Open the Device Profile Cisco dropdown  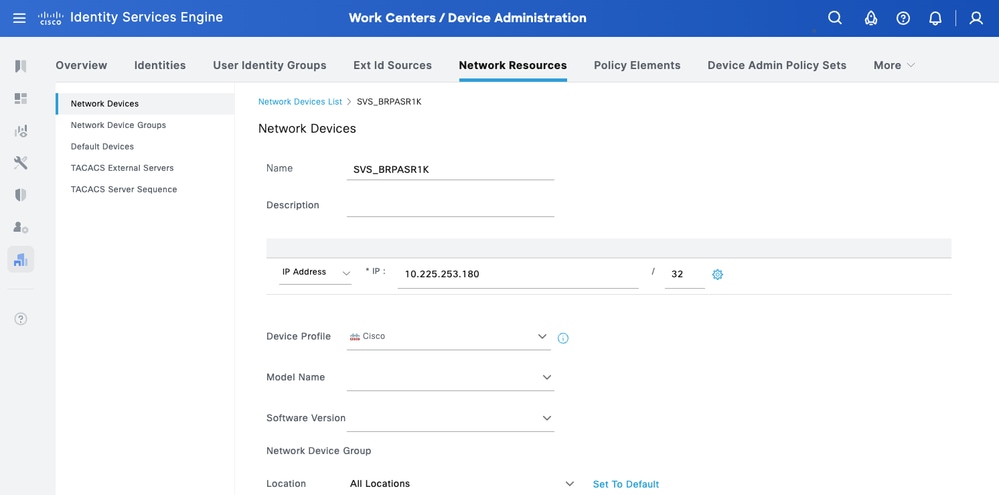pos(449,337)
